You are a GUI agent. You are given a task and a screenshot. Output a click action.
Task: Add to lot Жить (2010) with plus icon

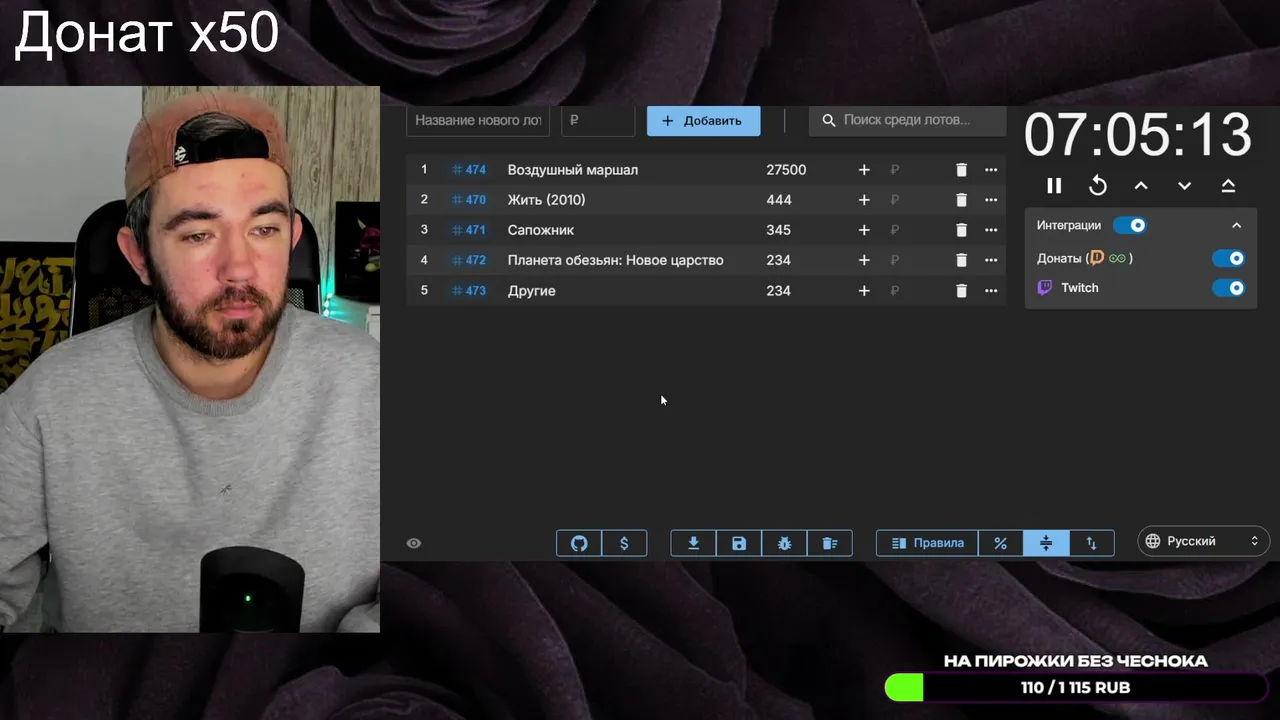click(864, 200)
